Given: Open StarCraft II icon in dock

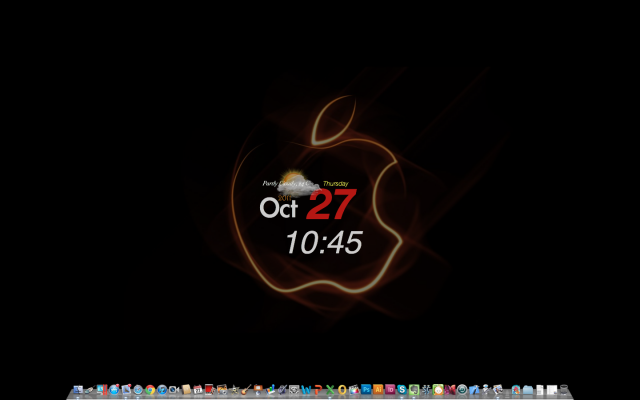Looking at the screenshot, I should [x=426, y=390].
